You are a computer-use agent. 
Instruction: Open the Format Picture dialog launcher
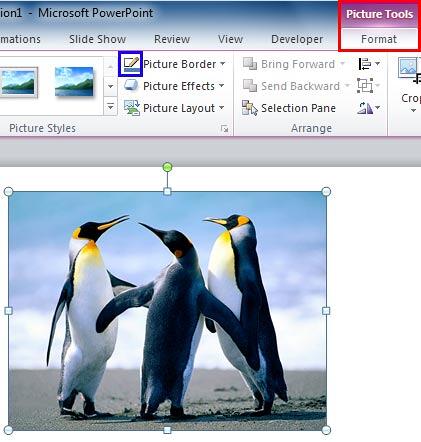(x=225, y=128)
